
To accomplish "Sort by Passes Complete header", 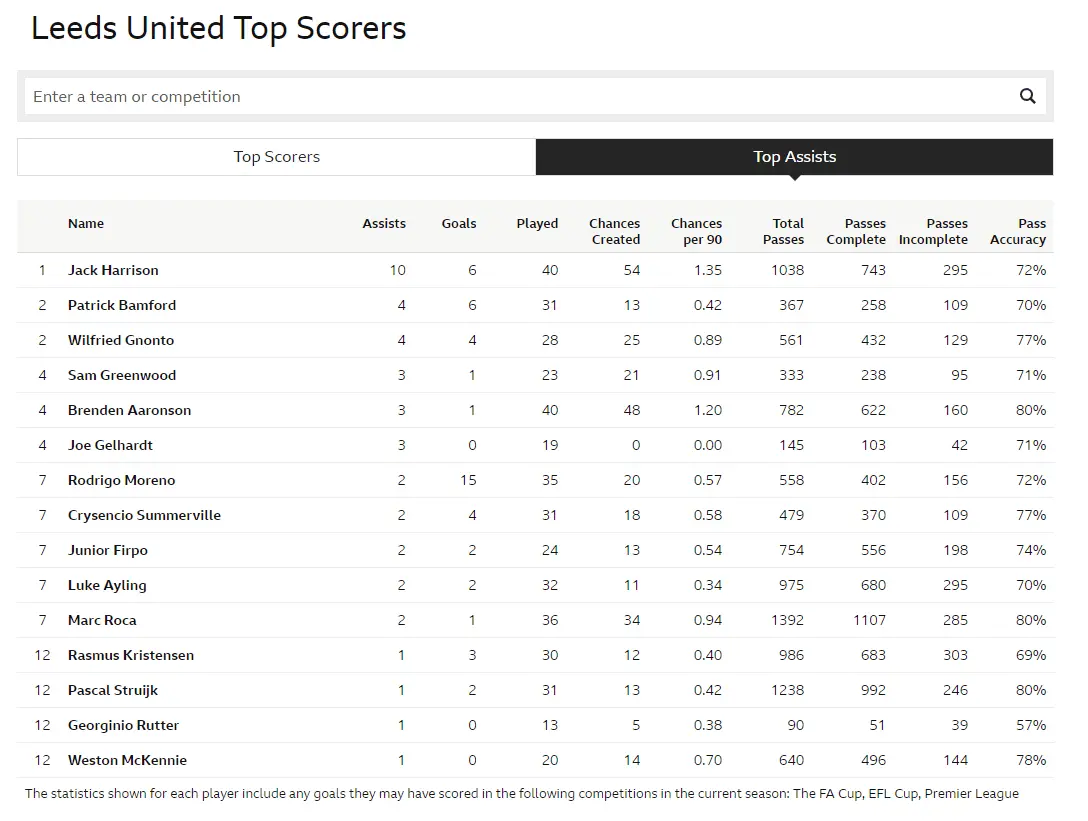I will point(856,231).
